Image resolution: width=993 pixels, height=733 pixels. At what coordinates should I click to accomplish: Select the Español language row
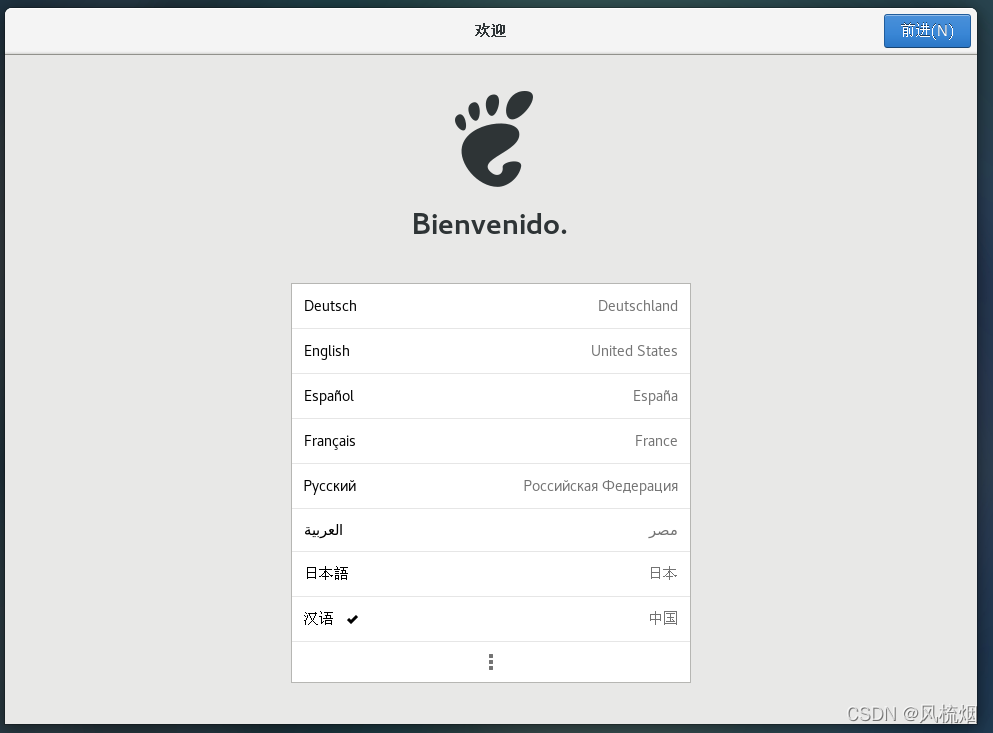click(x=491, y=396)
